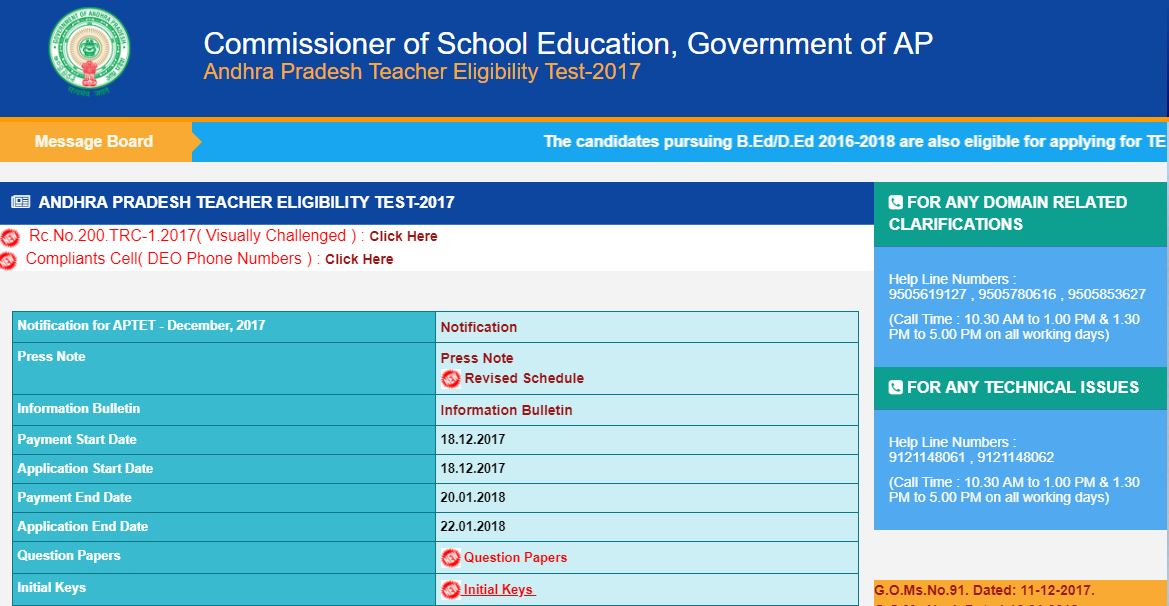Open the Information Bulletin link
This screenshot has width=1169, height=606.
point(506,410)
